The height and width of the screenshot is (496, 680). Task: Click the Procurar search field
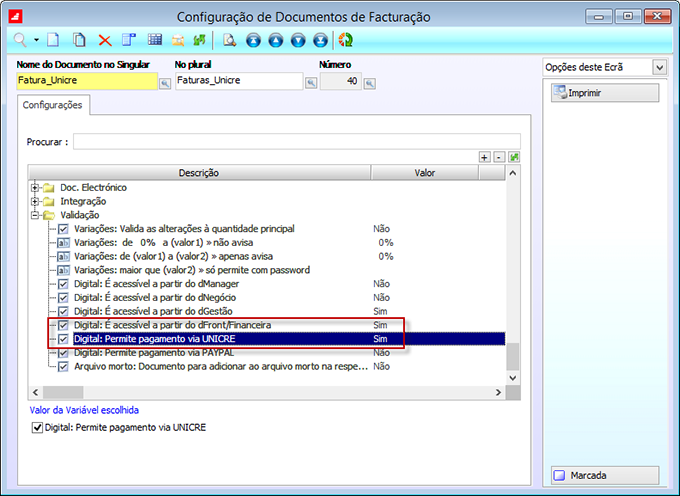click(x=297, y=141)
